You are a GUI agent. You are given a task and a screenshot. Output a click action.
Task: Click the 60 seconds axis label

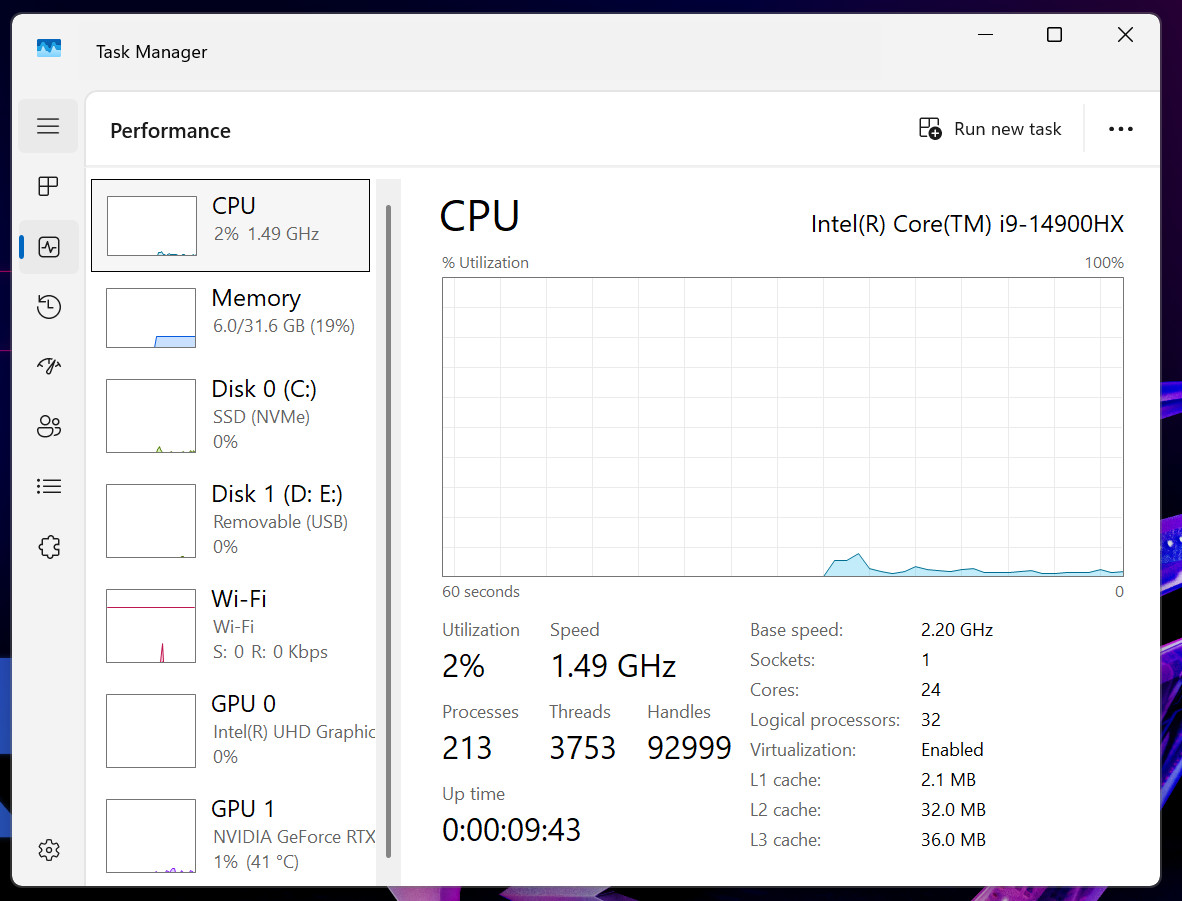[x=481, y=592]
